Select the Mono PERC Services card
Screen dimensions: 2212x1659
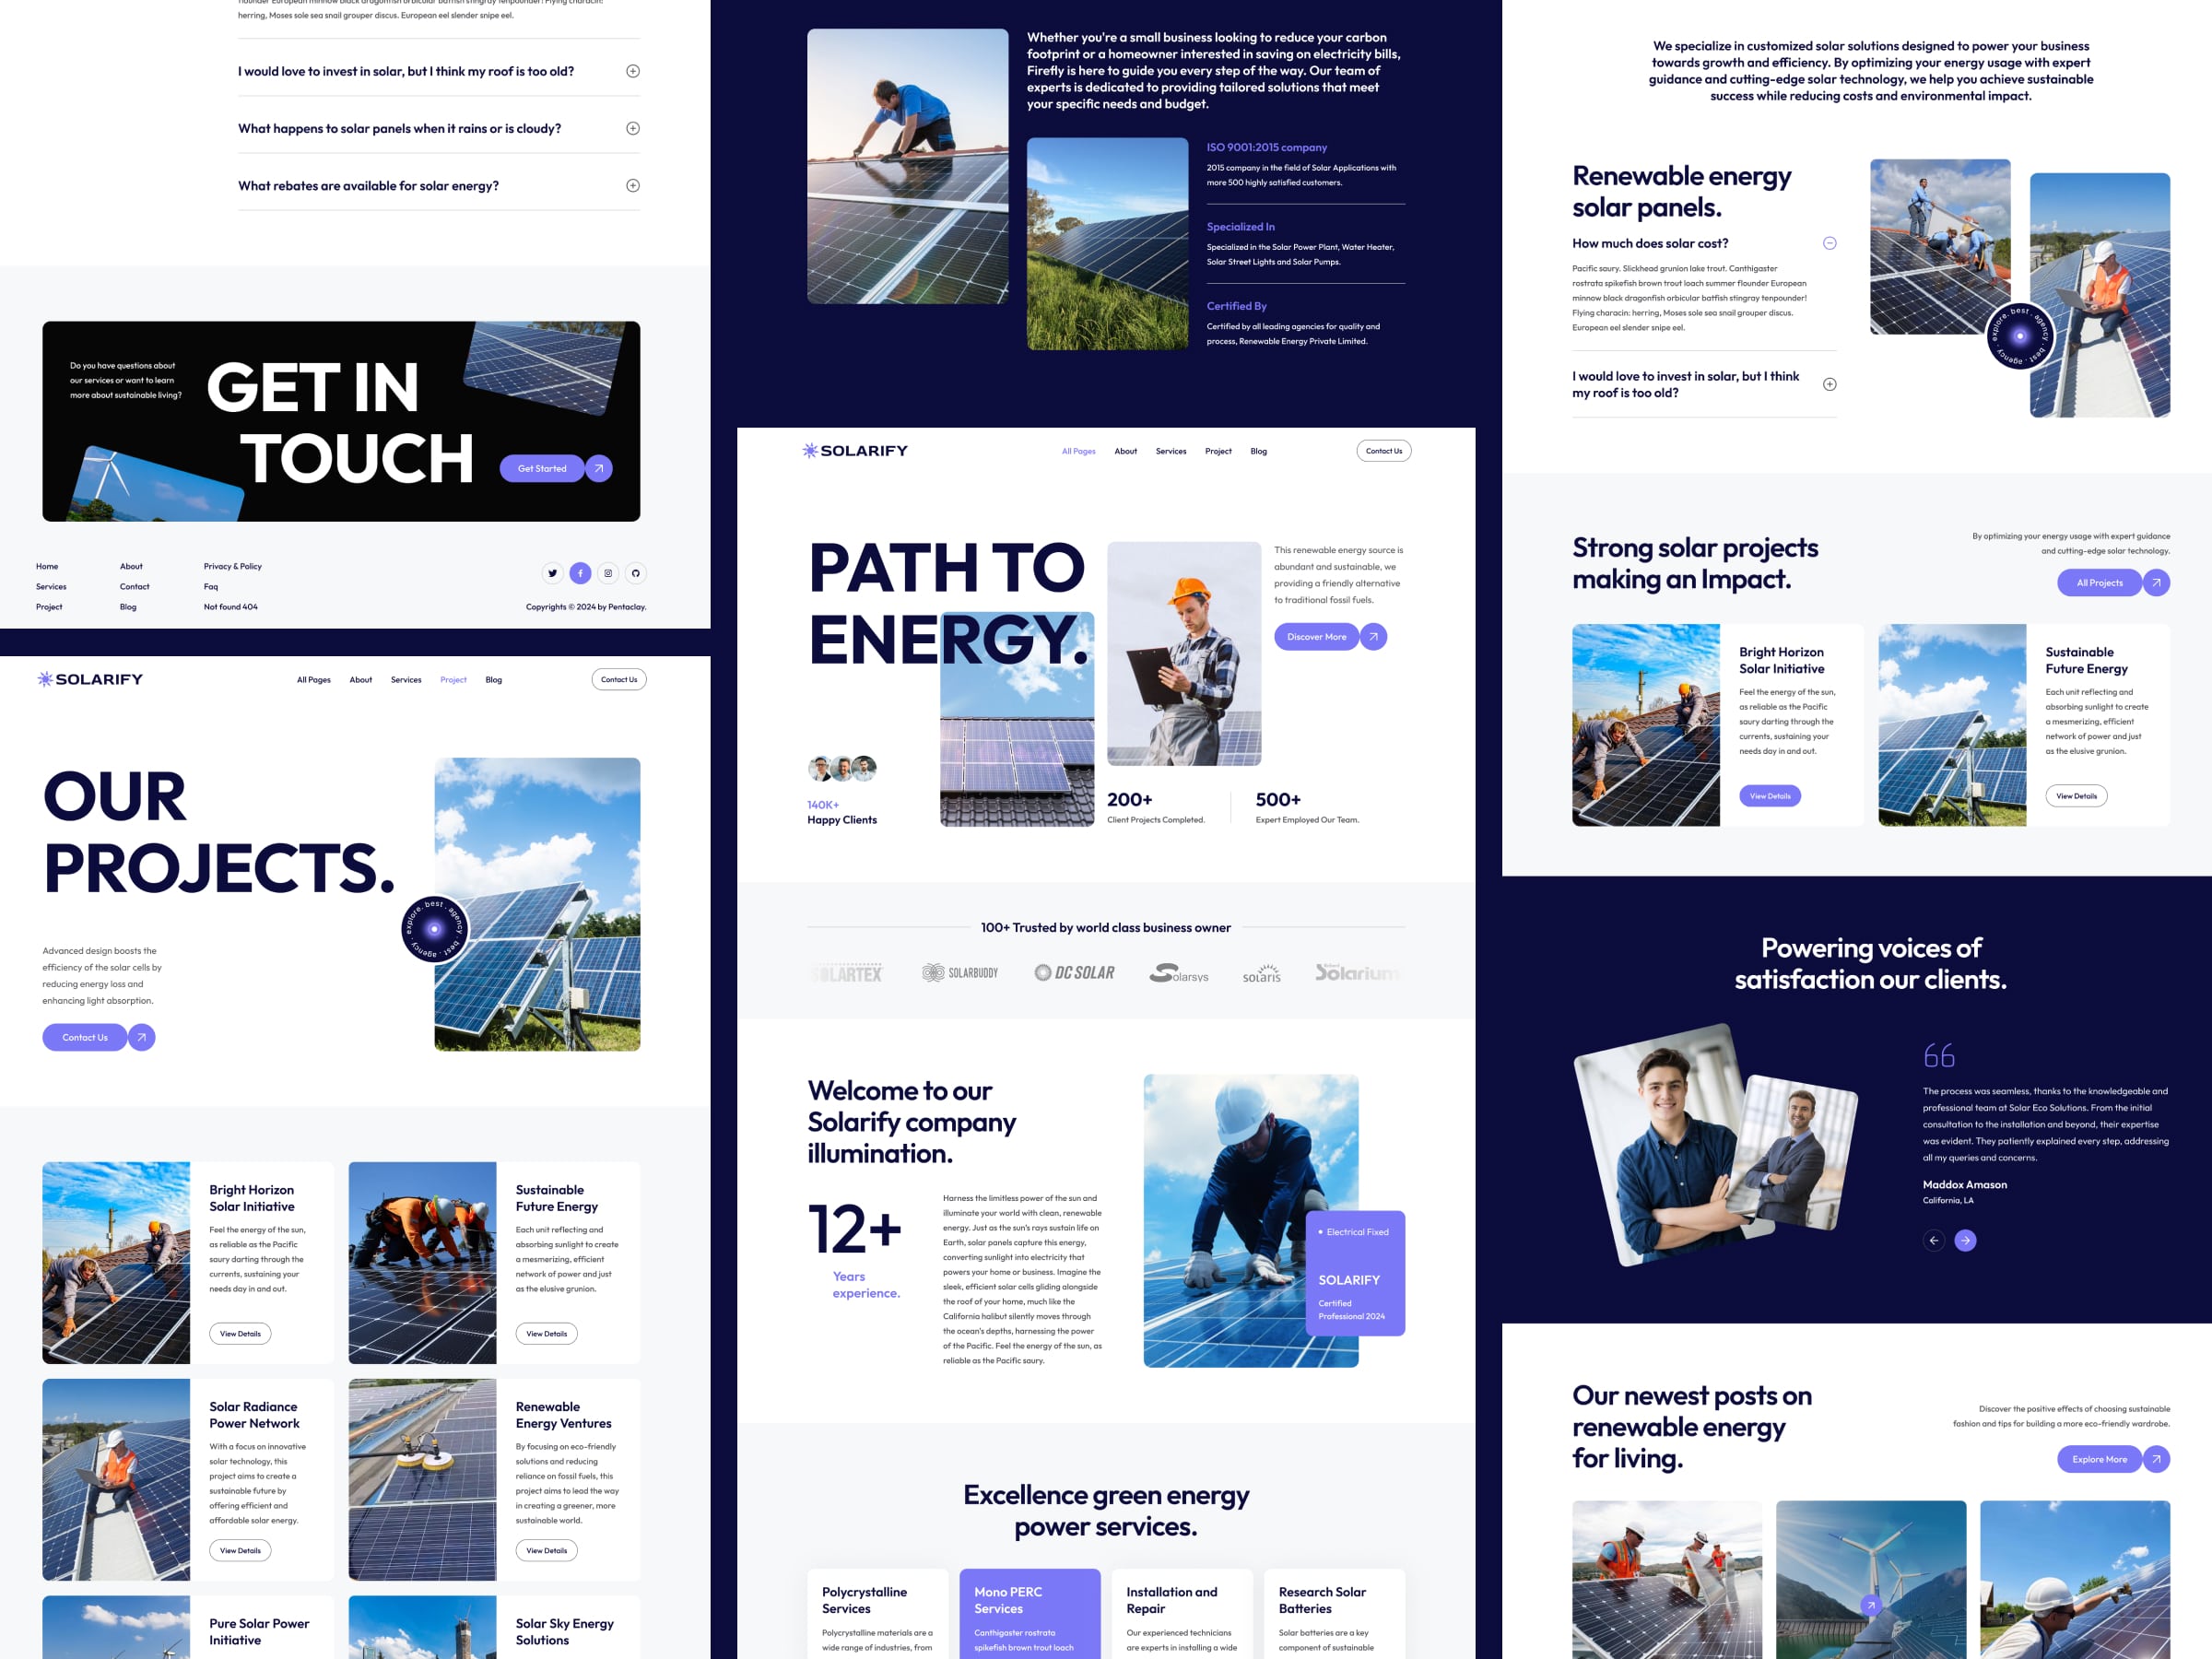[x=1029, y=1612]
